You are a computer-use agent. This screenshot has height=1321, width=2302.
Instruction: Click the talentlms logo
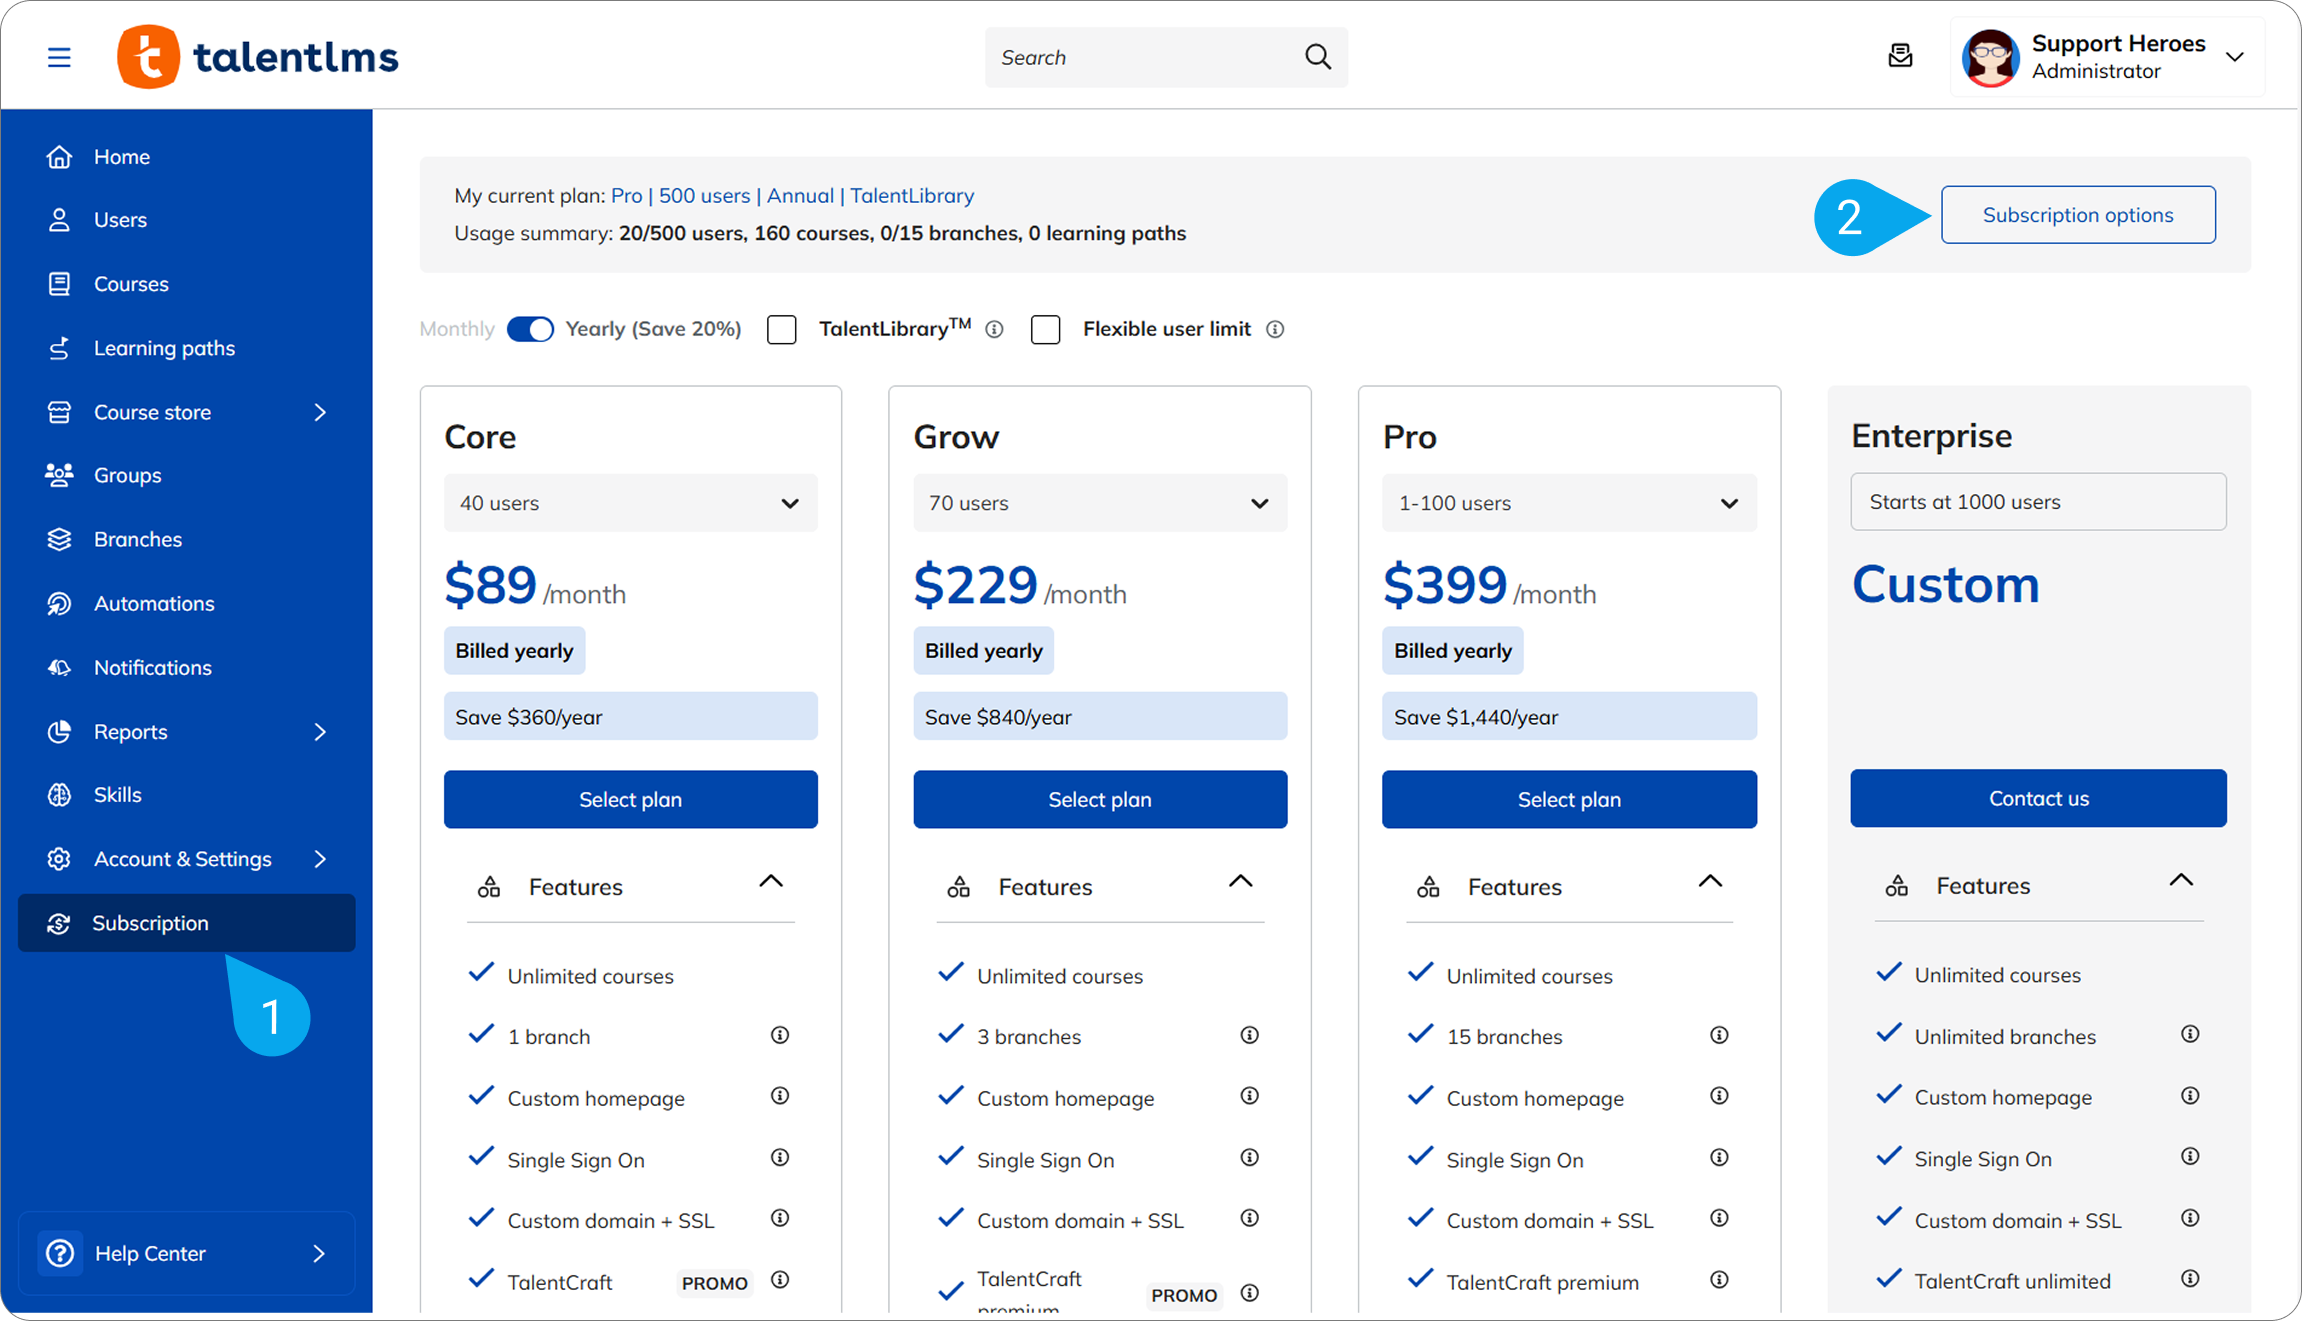pyautogui.click(x=258, y=57)
